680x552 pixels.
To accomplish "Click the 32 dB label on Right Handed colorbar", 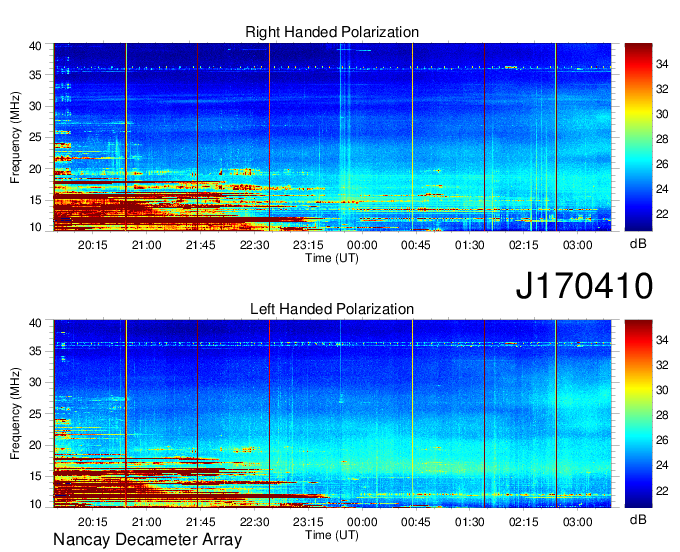I will pos(662,89).
